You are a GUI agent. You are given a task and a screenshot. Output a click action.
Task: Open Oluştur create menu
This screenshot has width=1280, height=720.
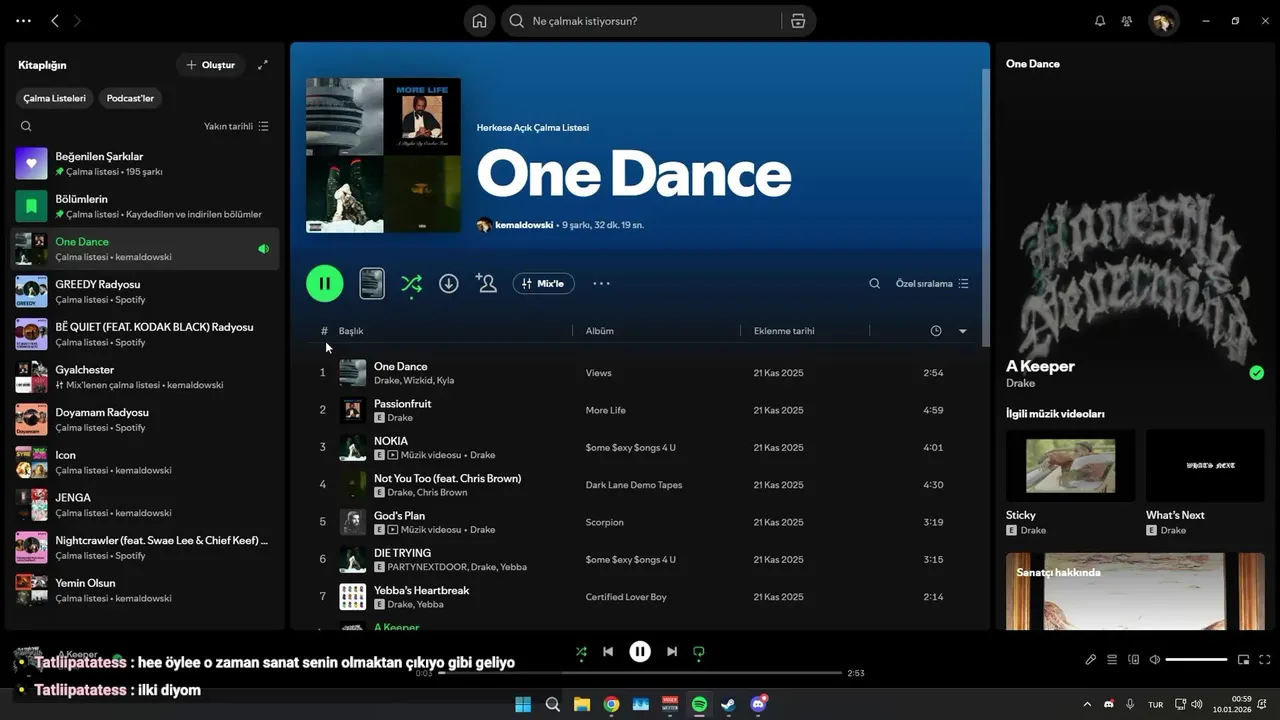click(211, 65)
